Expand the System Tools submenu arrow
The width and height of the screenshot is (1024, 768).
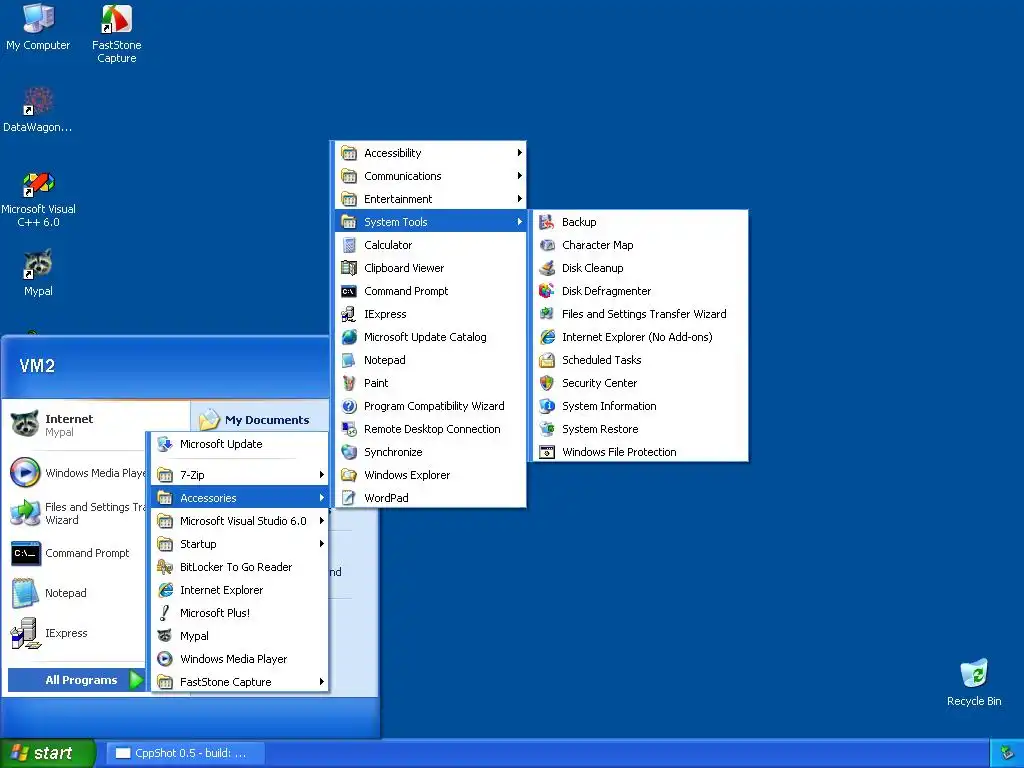coord(519,222)
